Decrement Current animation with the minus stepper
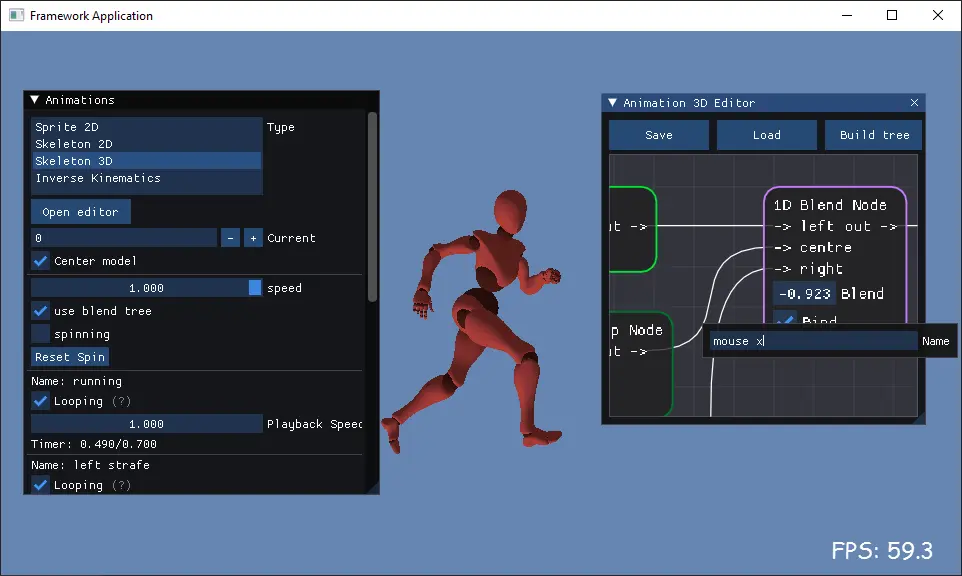 click(230, 237)
